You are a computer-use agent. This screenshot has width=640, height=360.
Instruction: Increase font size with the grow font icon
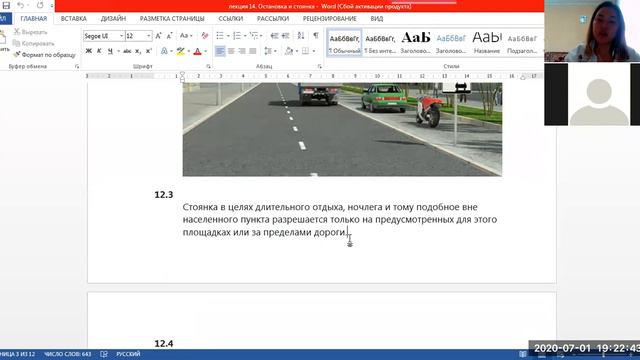(x=159, y=36)
